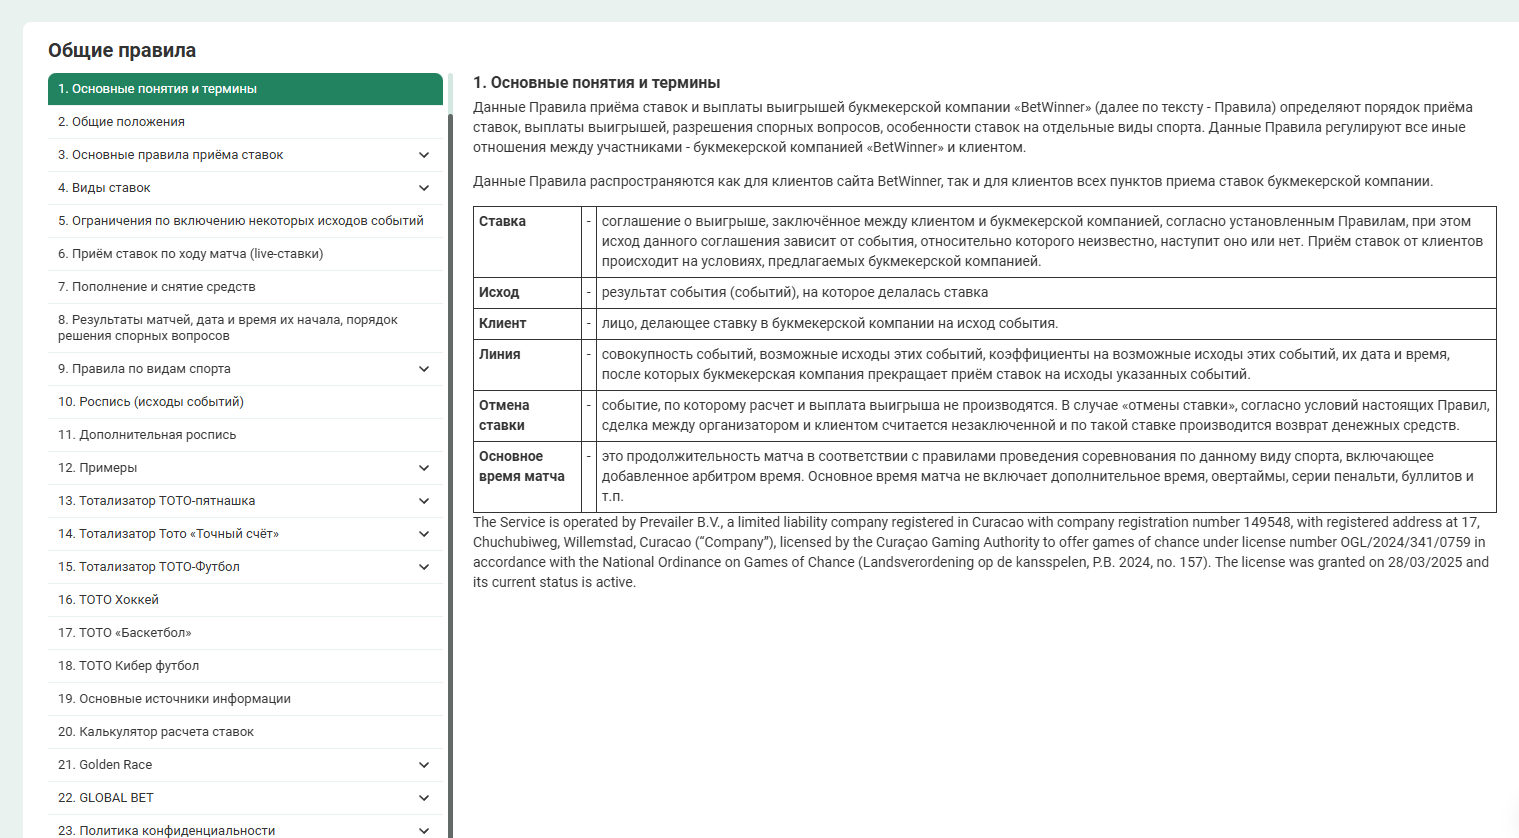
Task: Expand section 21 Golden Race chevron
Action: coord(424,765)
